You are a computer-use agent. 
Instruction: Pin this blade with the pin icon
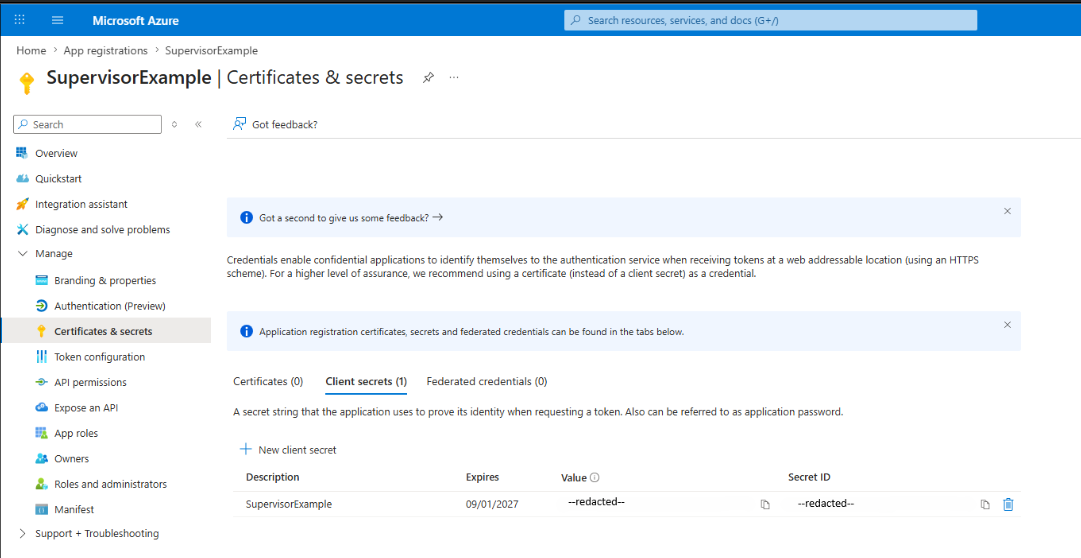click(x=428, y=77)
